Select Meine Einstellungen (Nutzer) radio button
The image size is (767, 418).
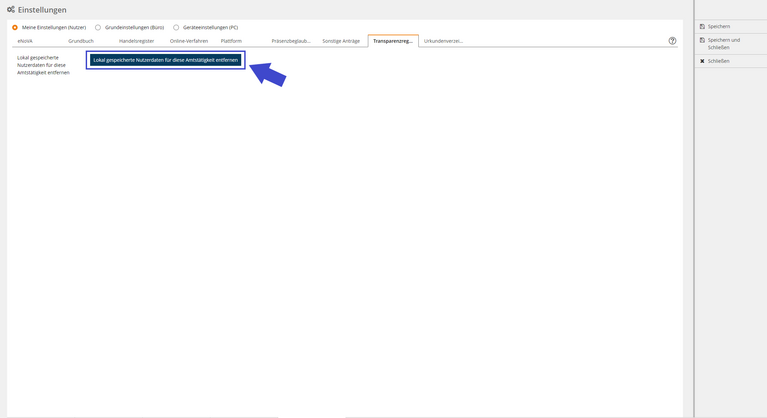(15, 28)
